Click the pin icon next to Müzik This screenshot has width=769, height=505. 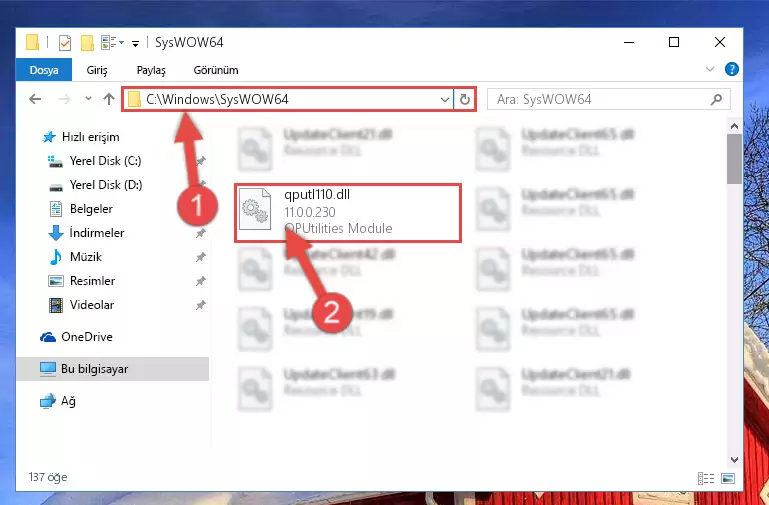pos(200,257)
